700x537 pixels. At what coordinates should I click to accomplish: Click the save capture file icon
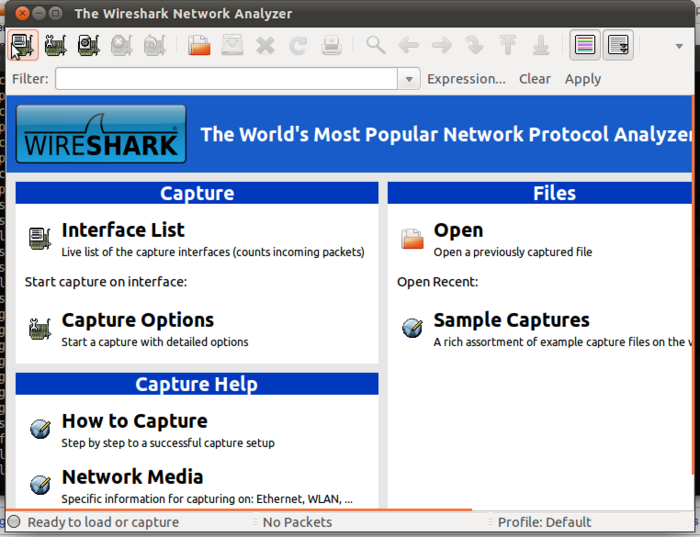[232, 45]
